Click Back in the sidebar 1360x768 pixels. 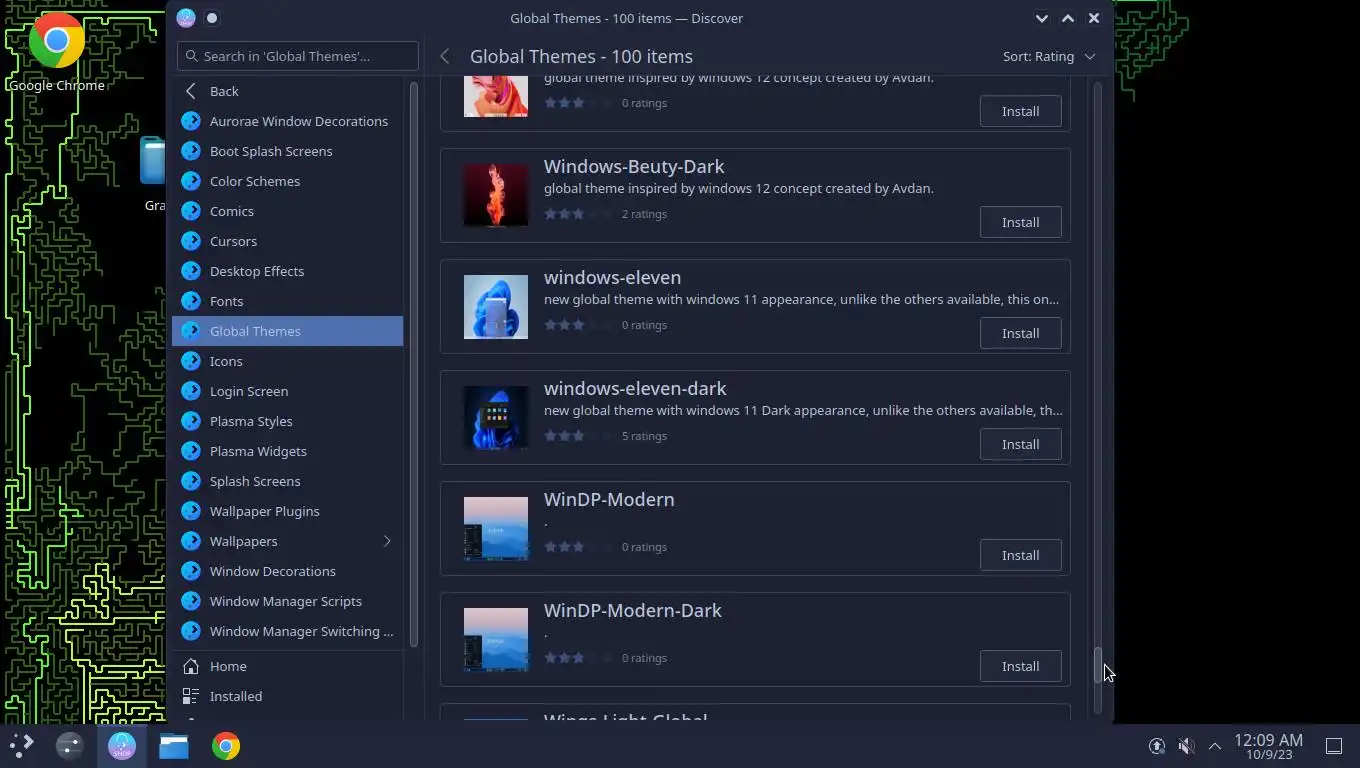point(288,91)
